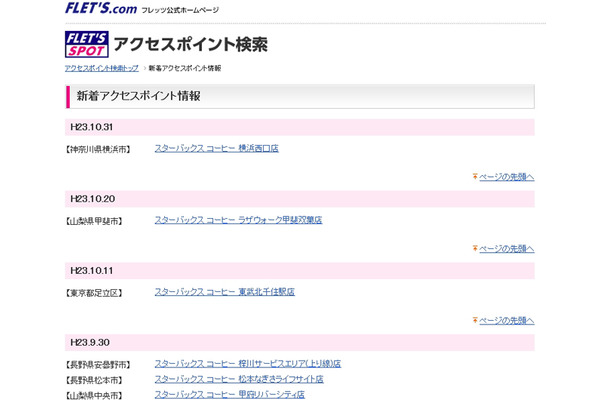Open アクセスポイント検索トップ breadcrumb link
The image size is (610, 400).
coord(102,68)
